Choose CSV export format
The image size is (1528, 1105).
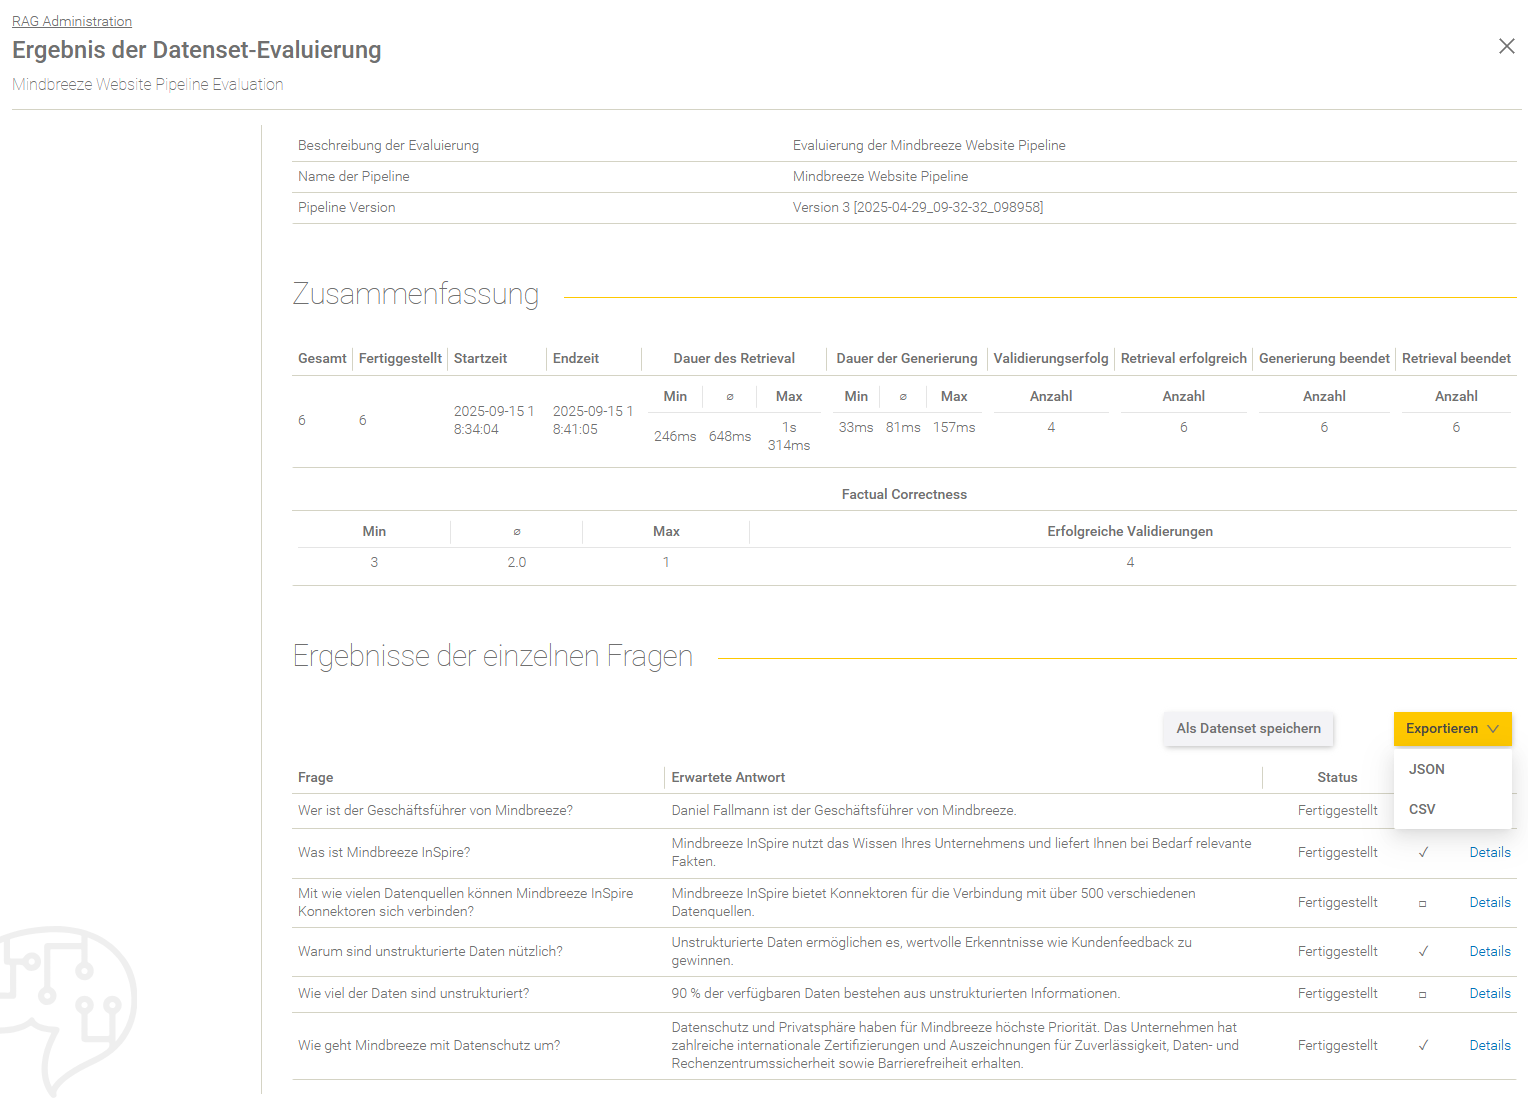1422,809
